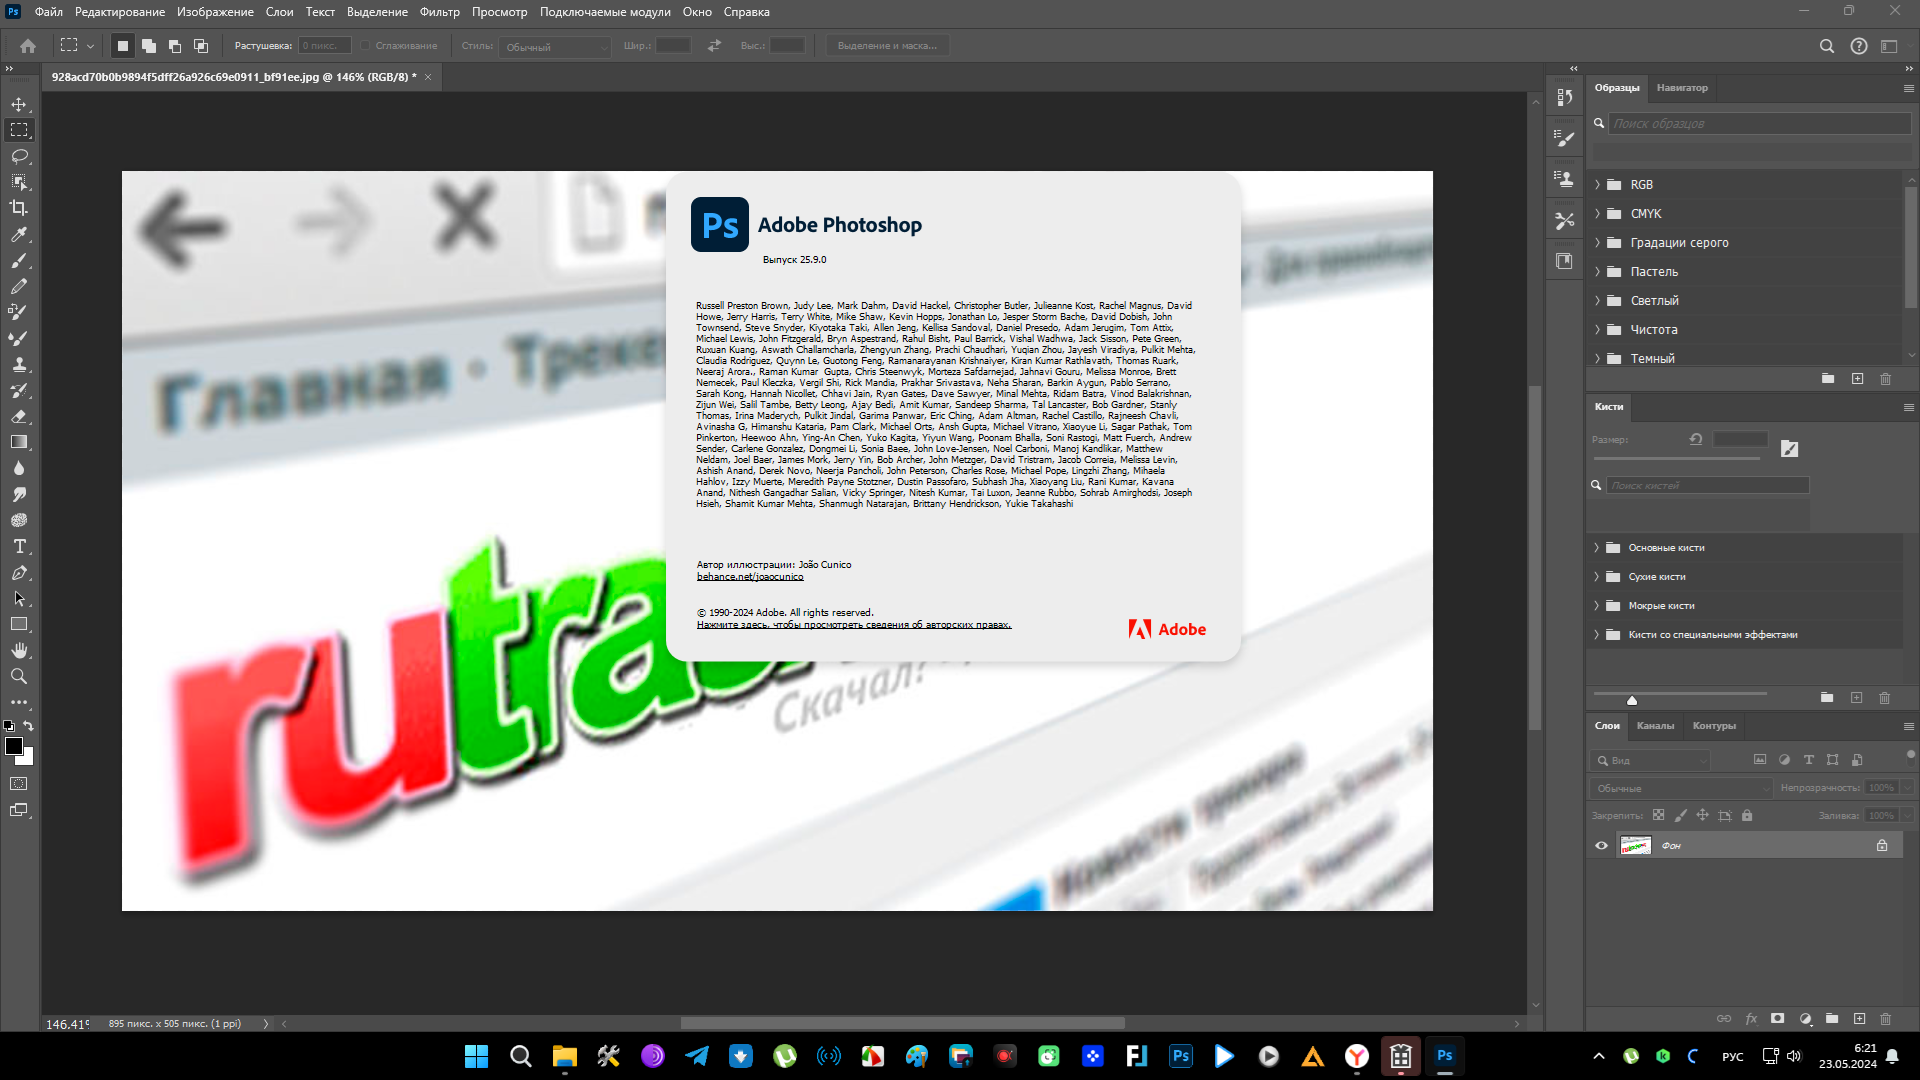This screenshot has height=1080, width=1920.
Task: Open the layer effects fx menu
Action: click(1751, 1019)
